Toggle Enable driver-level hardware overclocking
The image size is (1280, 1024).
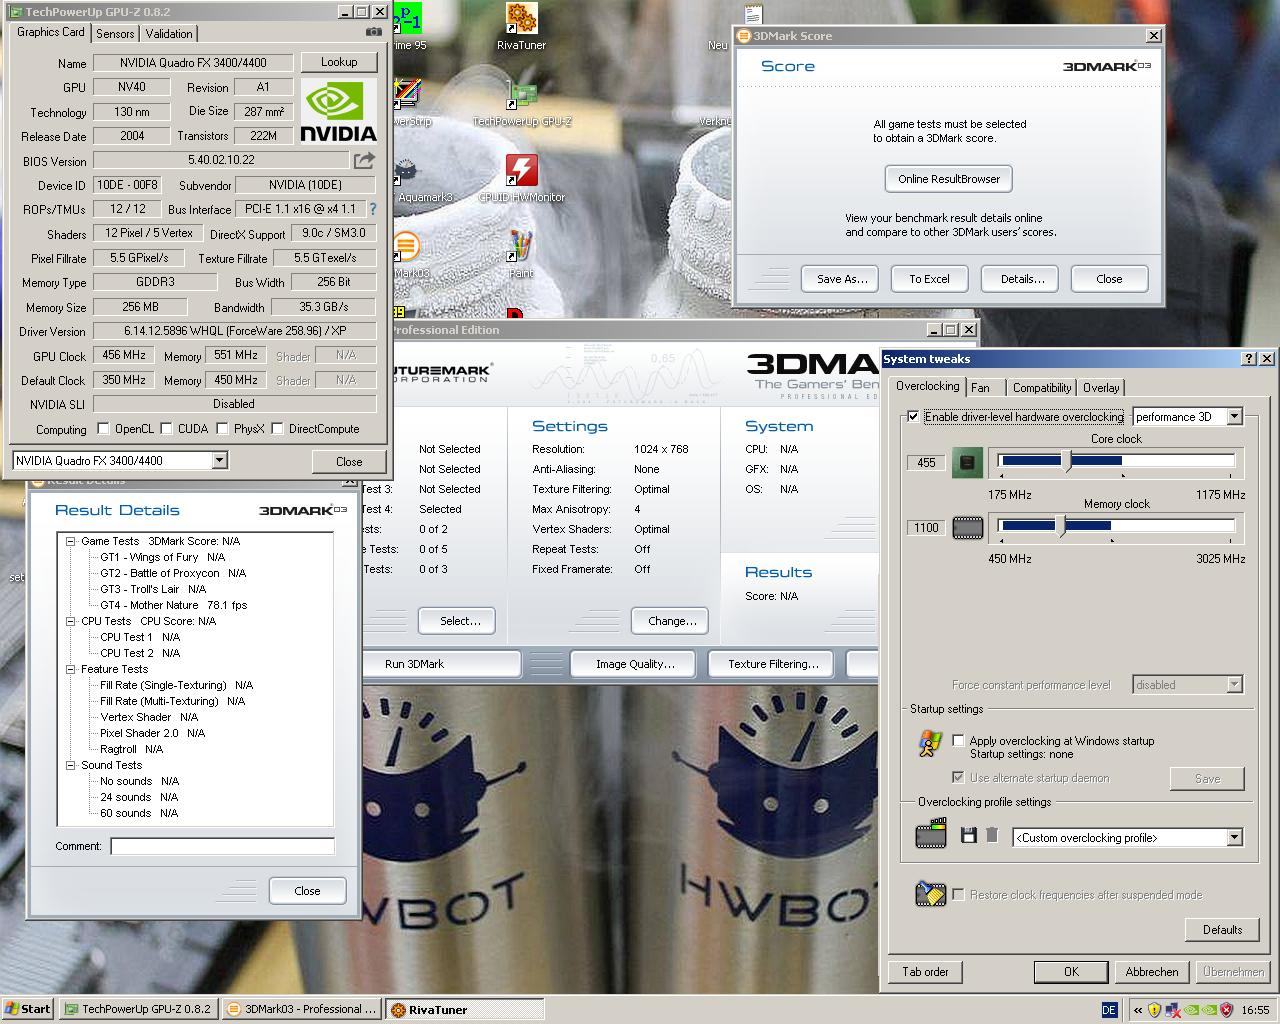tap(913, 417)
